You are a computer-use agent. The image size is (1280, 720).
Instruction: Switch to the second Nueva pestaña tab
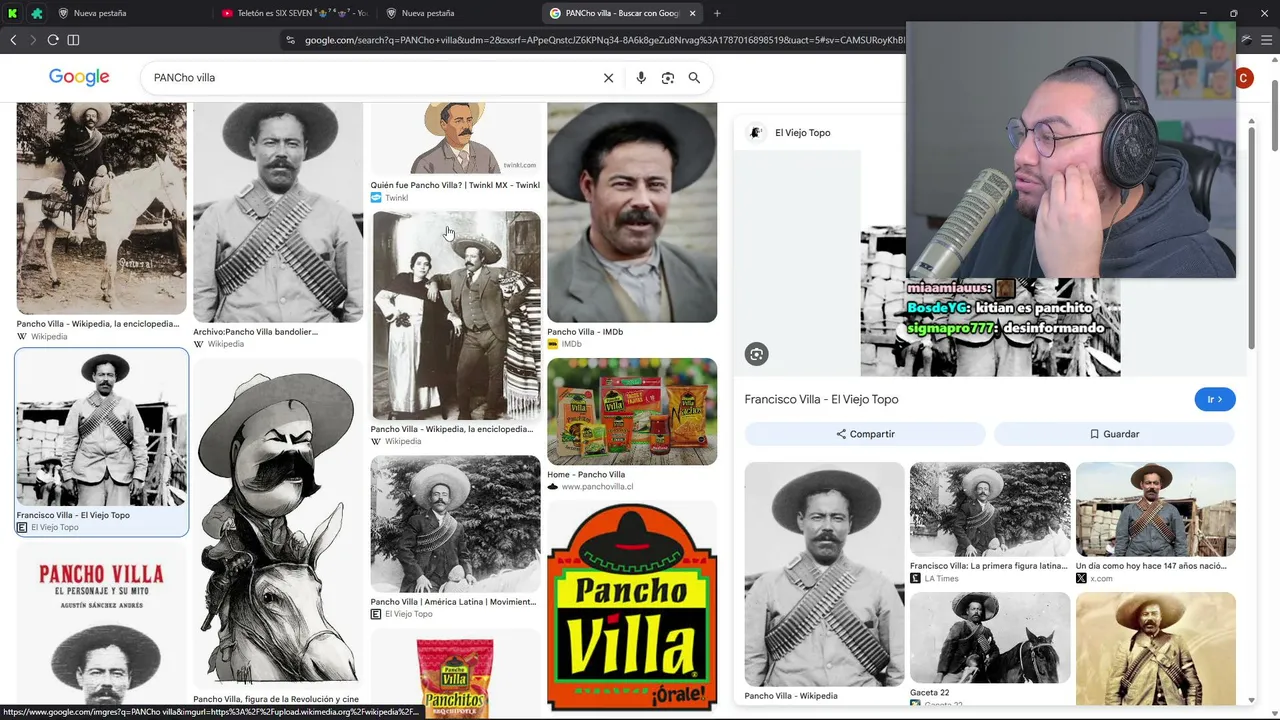point(458,13)
